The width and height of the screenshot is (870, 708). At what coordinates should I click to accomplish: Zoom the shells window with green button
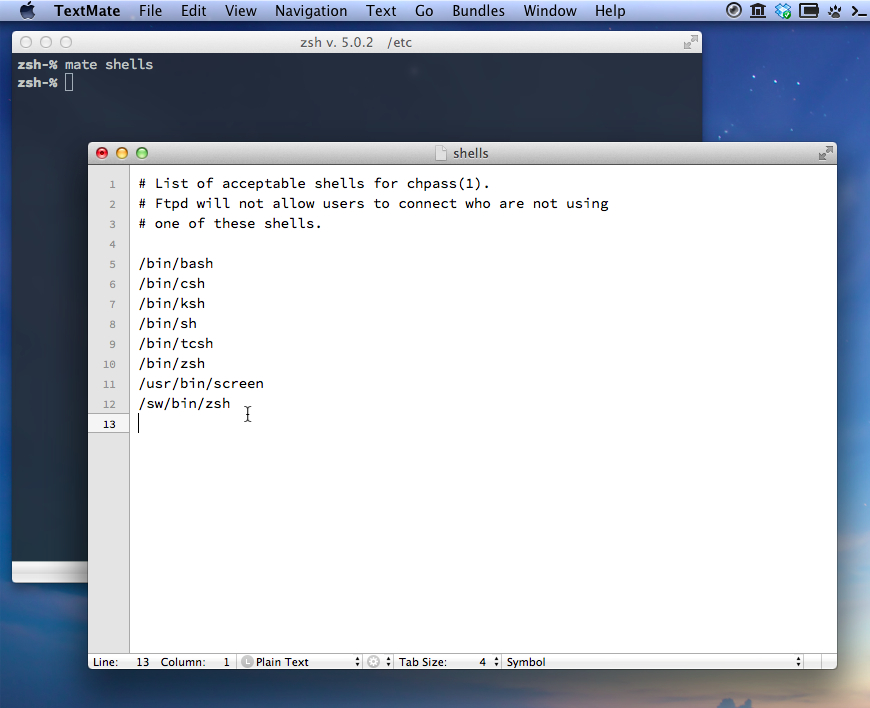click(x=142, y=153)
